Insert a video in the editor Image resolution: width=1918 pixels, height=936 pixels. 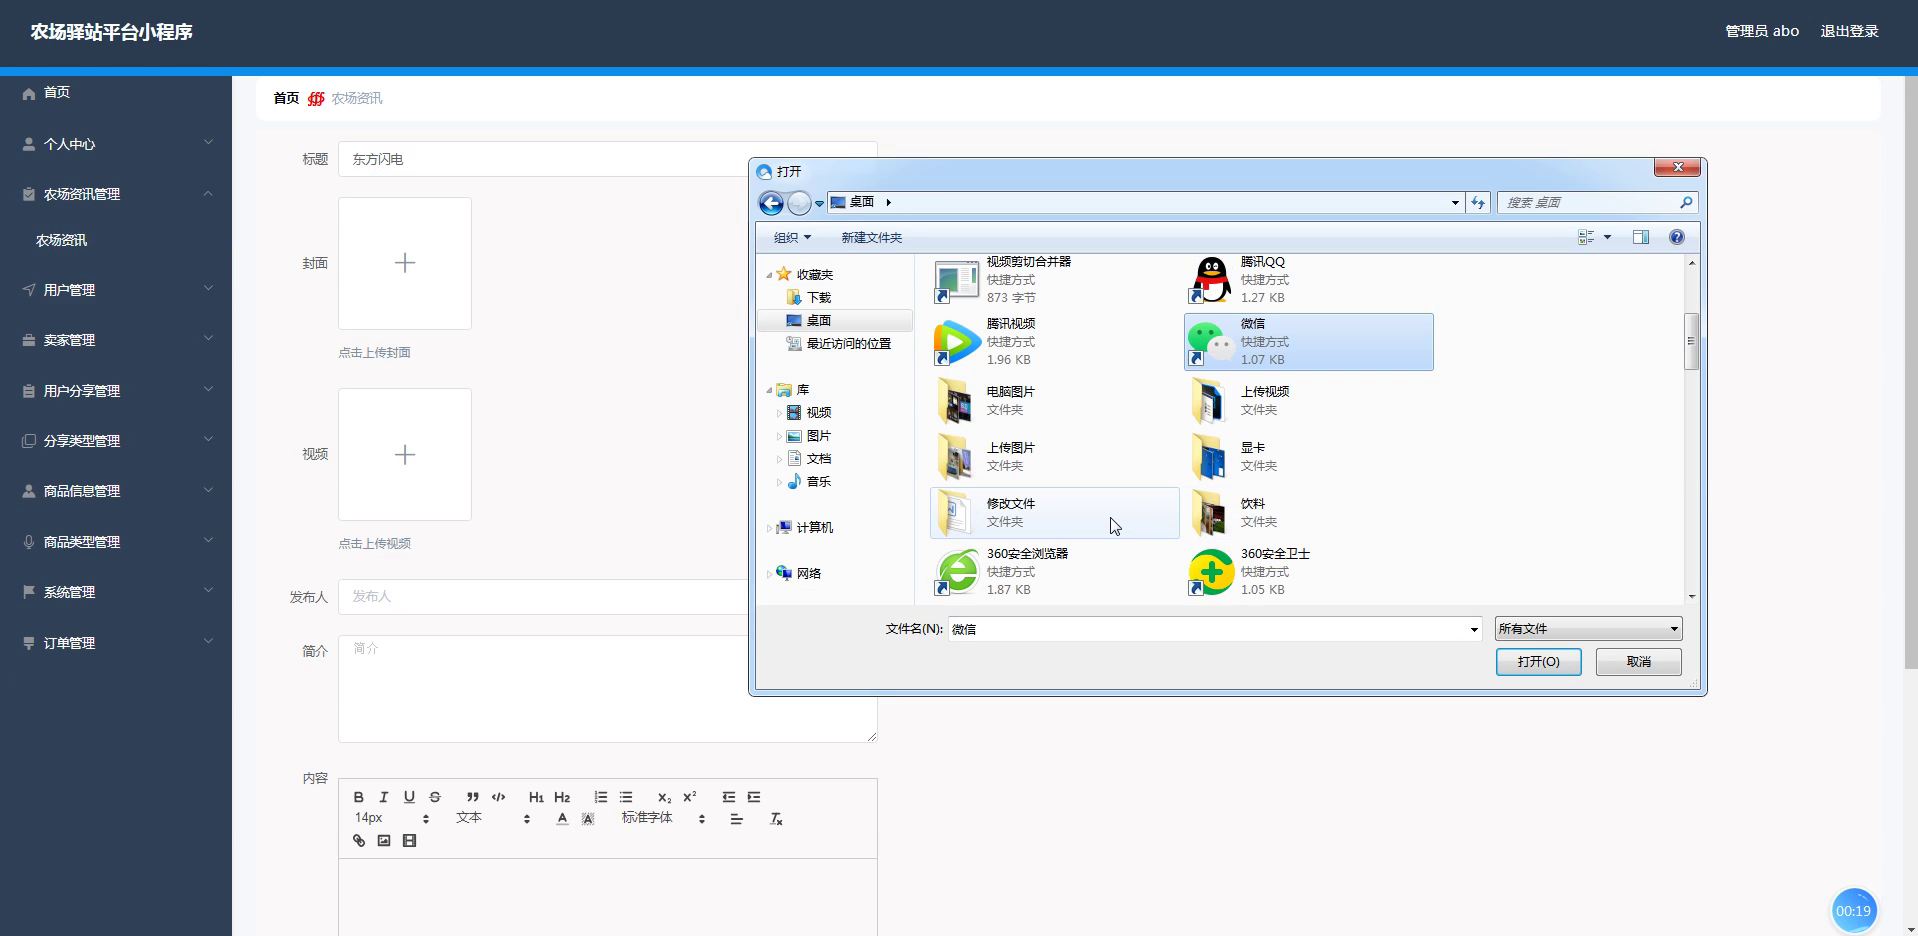(x=409, y=841)
